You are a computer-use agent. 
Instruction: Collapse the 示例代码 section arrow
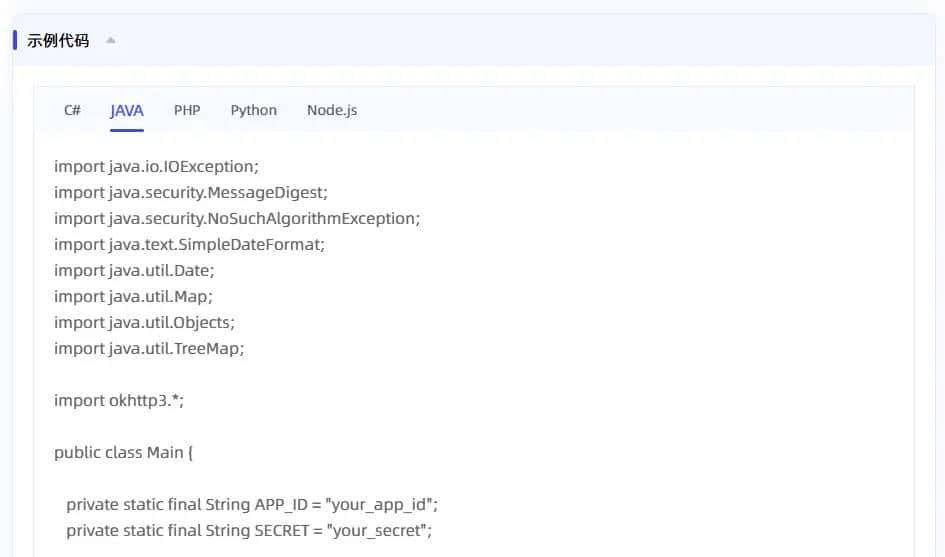tap(111, 41)
